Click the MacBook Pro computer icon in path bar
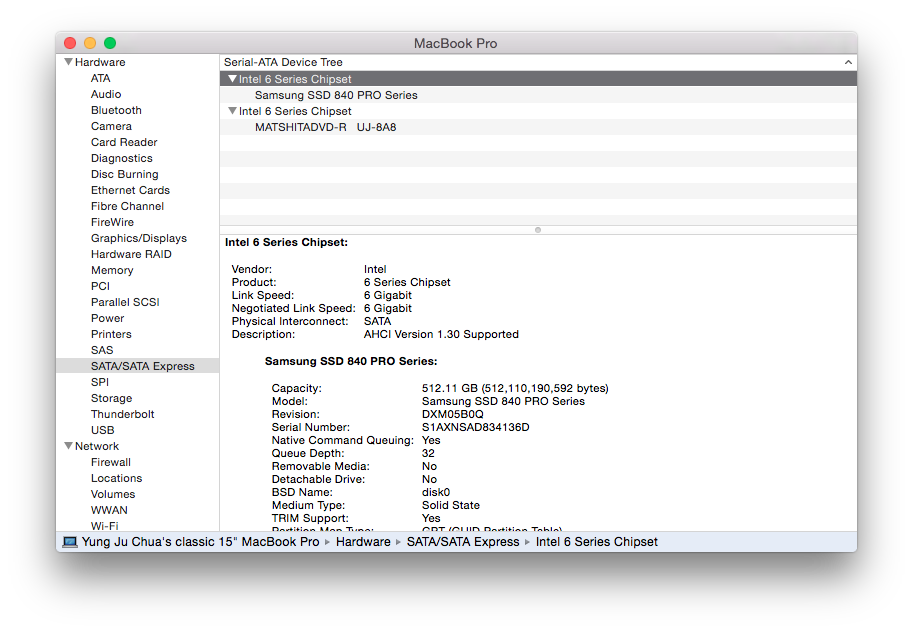This screenshot has height=632, width=913. point(70,542)
